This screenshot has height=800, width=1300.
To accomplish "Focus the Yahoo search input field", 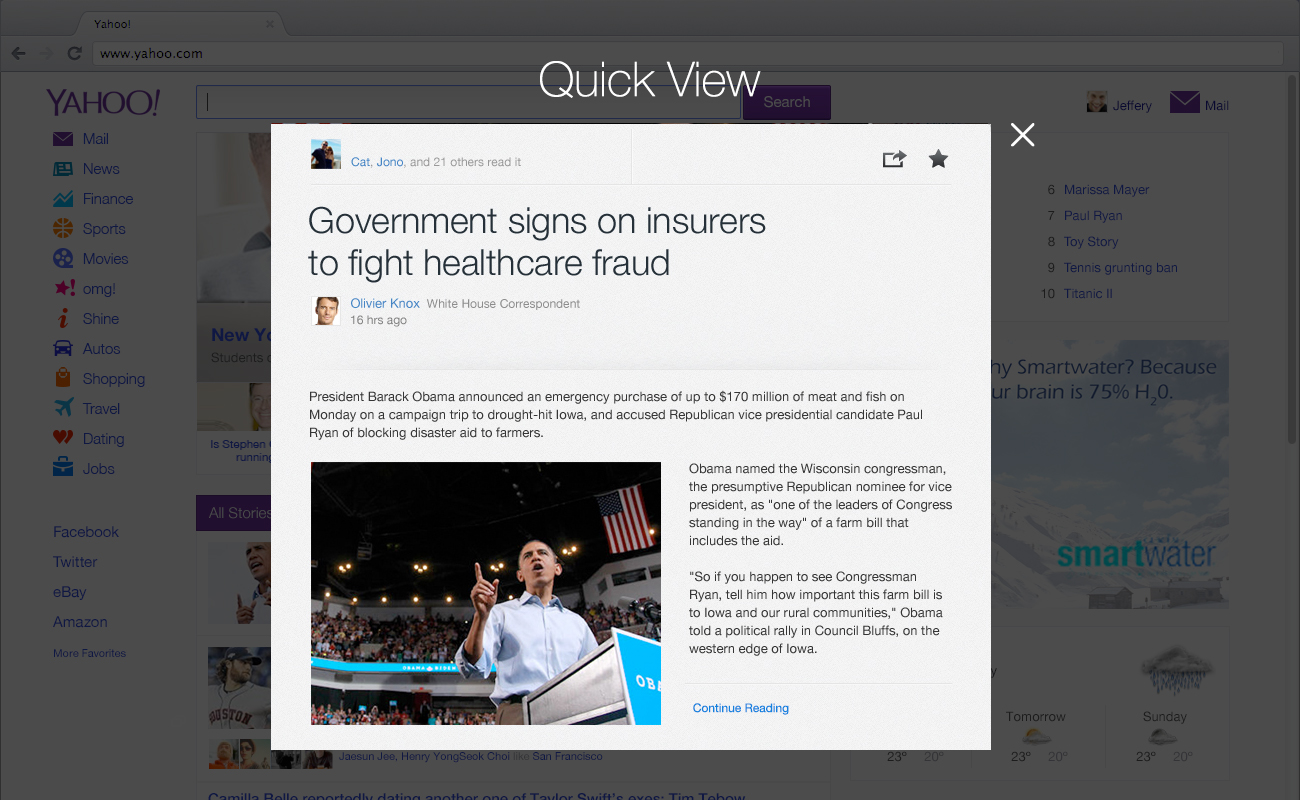I will click(468, 102).
